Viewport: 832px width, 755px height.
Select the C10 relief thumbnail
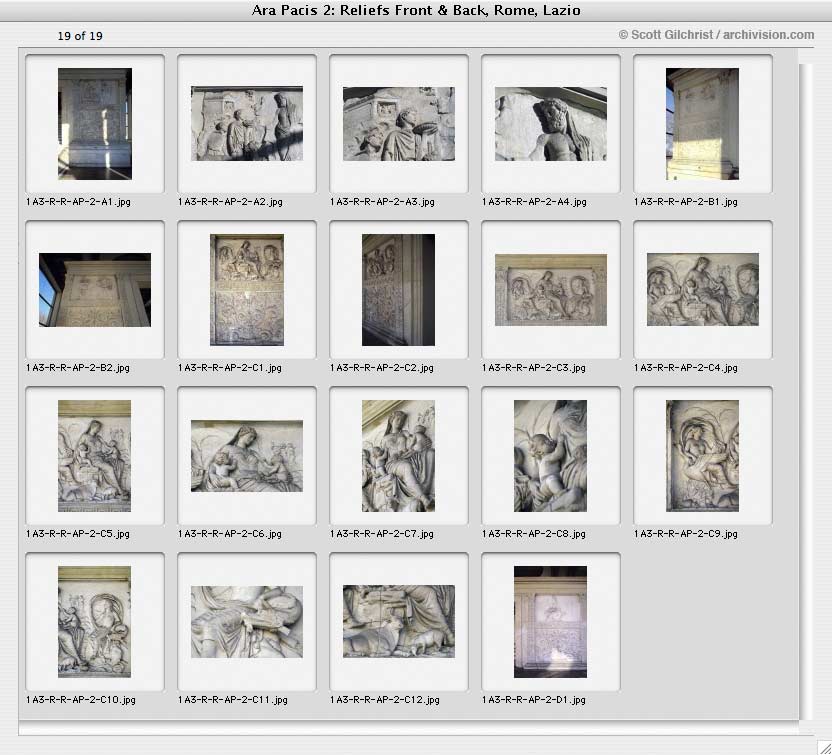tap(94, 622)
